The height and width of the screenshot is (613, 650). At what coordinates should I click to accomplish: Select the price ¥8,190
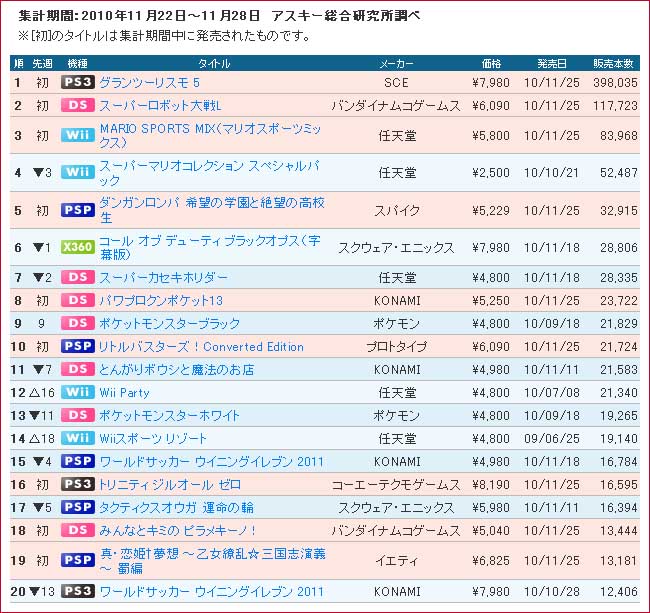tap(491, 485)
